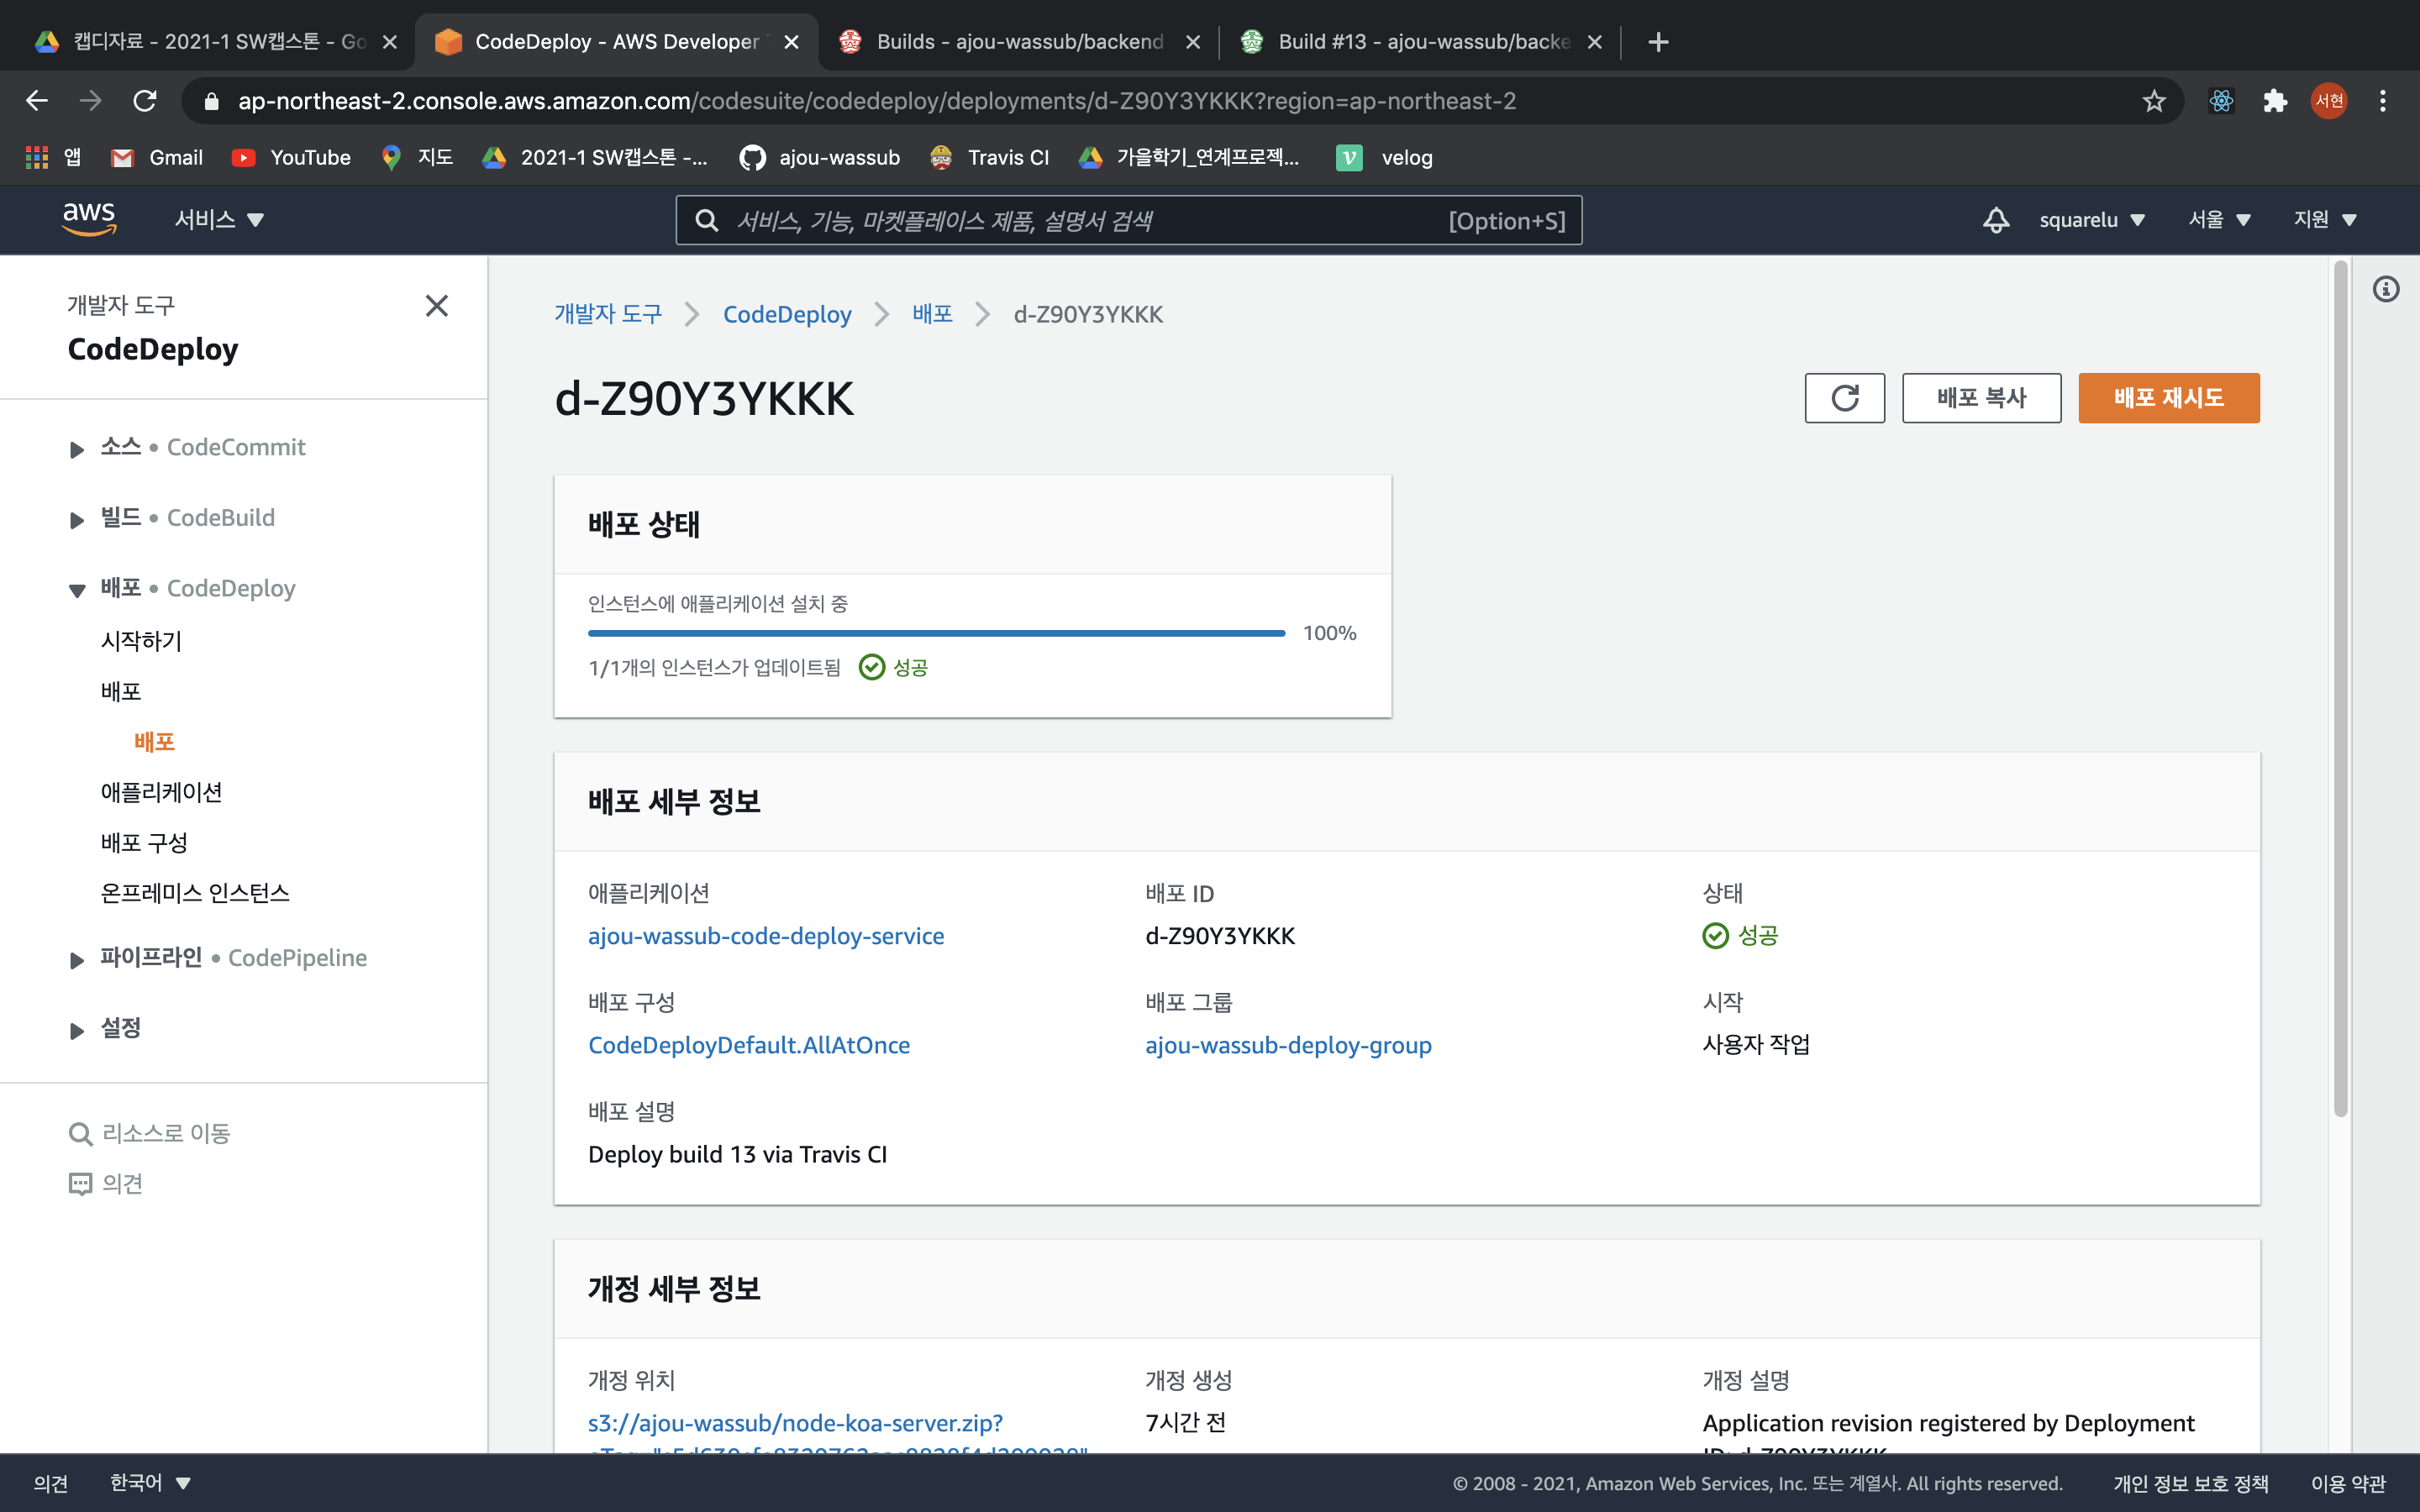Viewport: 2420px width, 1512px height.
Task: Open 개인 정보 보호 정책 in footer
Action: tap(2190, 1483)
